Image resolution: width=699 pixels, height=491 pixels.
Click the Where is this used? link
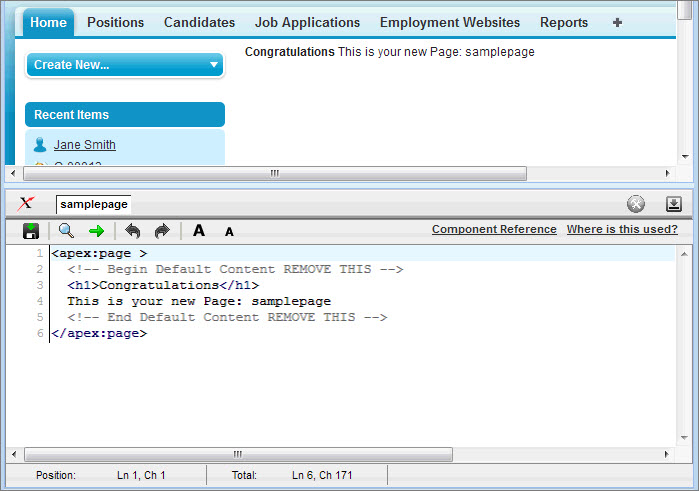click(622, 229)
